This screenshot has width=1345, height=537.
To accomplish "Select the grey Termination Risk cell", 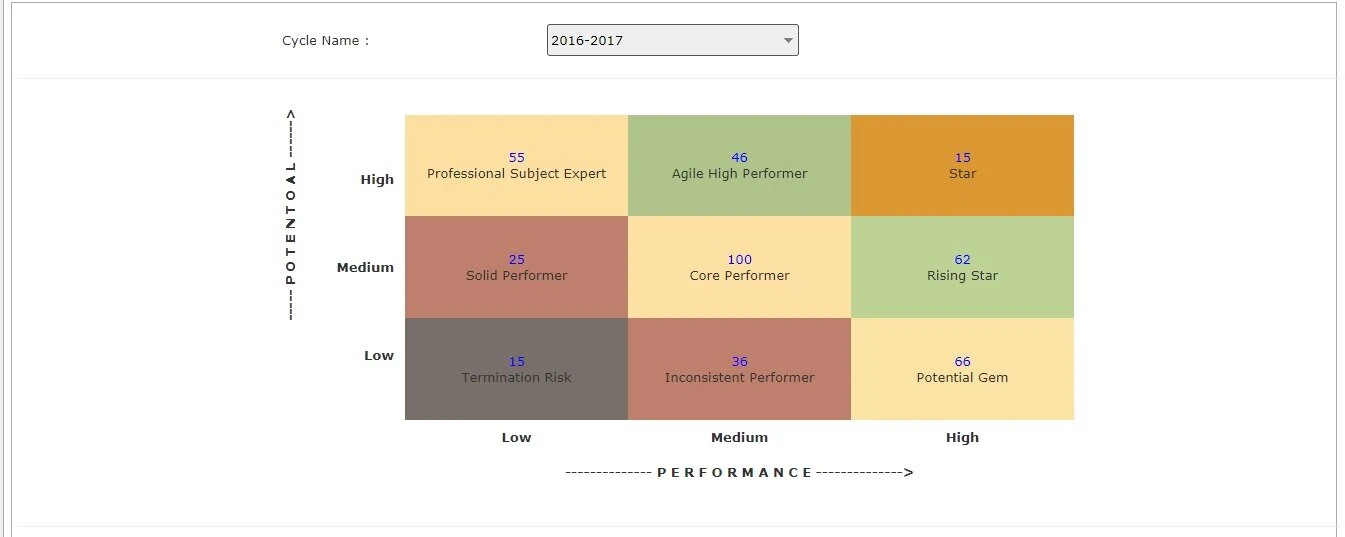I will click(516, 369).
